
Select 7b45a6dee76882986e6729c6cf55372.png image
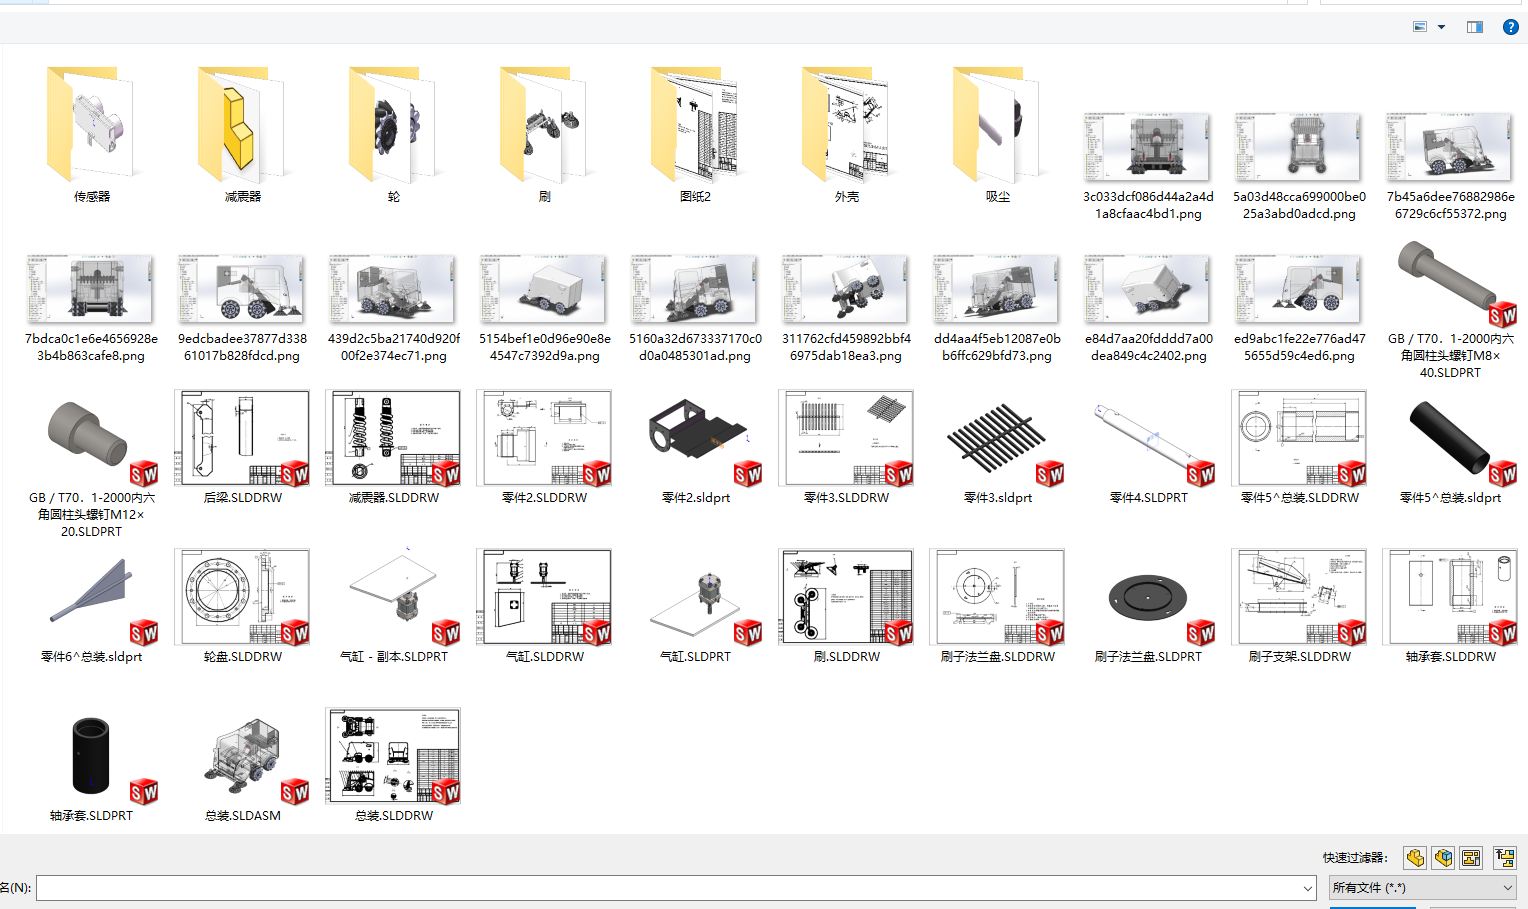1450,166
